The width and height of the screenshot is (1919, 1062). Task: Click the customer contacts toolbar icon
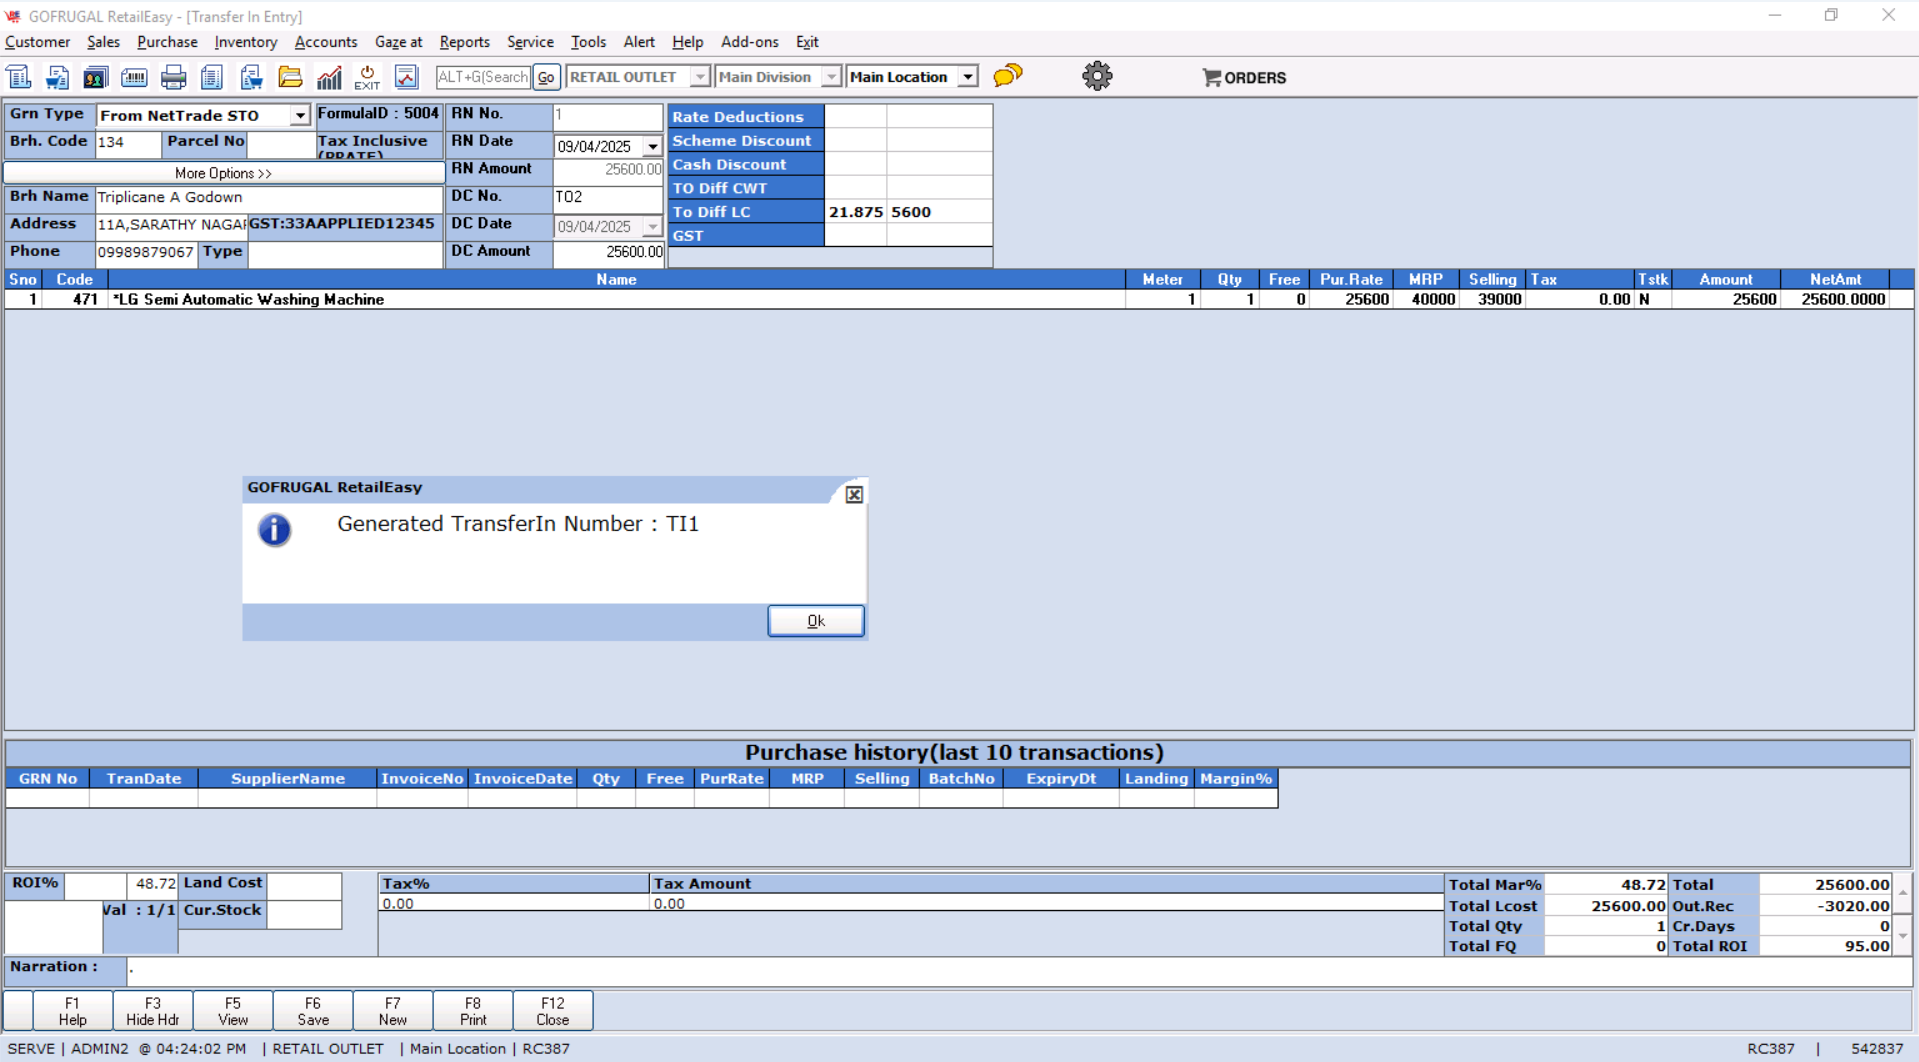(x=96, y=77)
